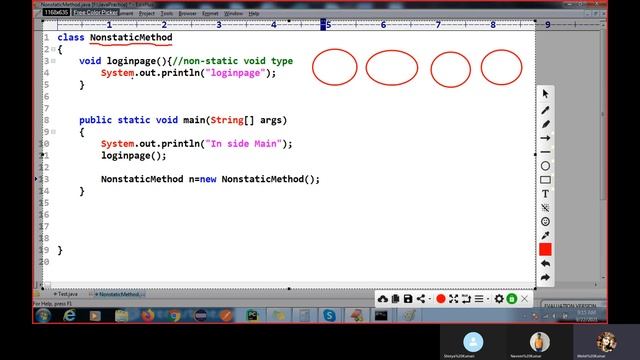Select the pointer tool in annotation toolbar

[x=545, y=94]
